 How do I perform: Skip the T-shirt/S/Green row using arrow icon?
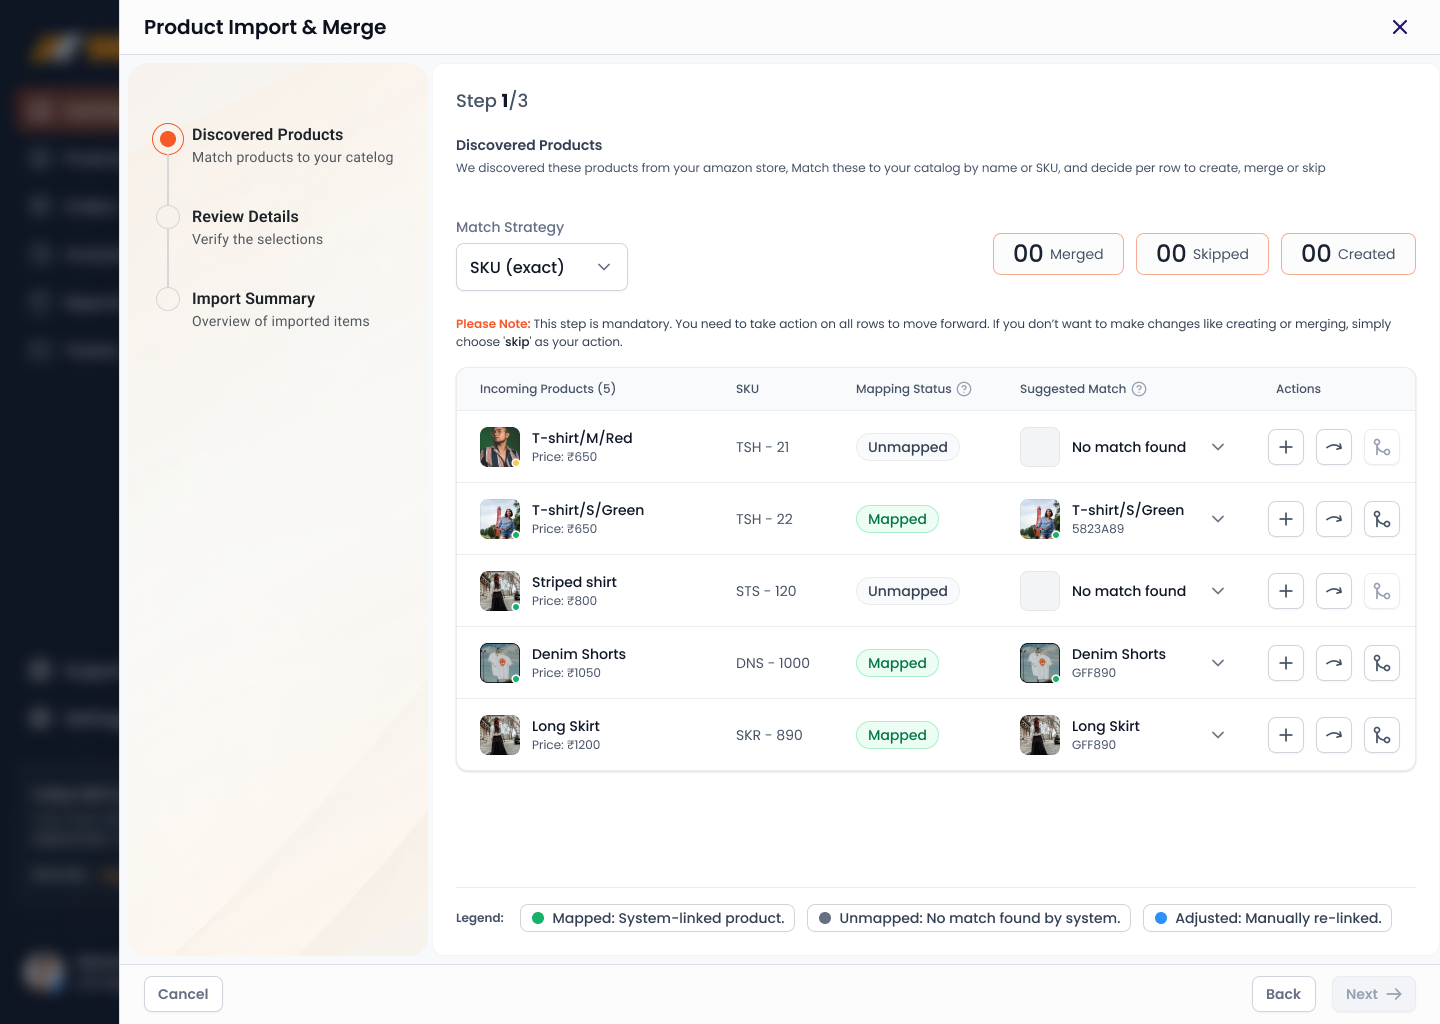coord(1333,519)
